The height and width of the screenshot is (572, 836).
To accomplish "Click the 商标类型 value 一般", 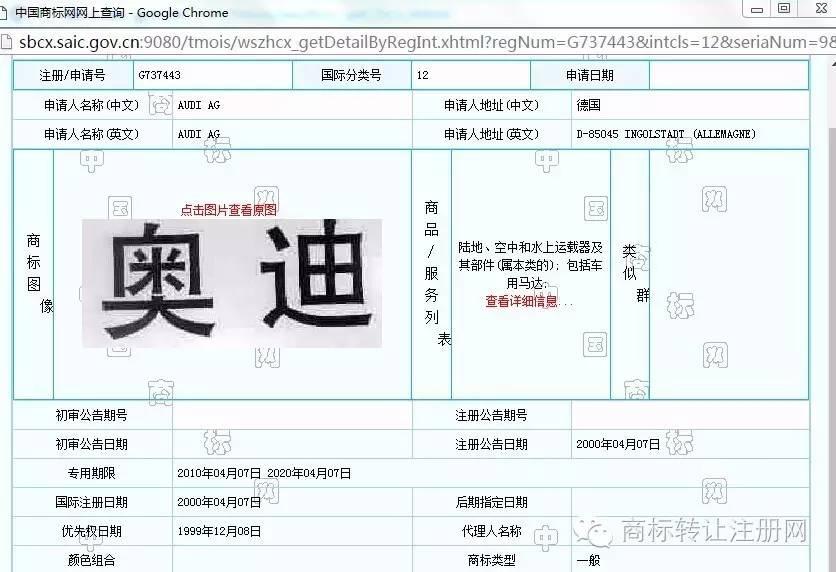I will pos(588,560).
